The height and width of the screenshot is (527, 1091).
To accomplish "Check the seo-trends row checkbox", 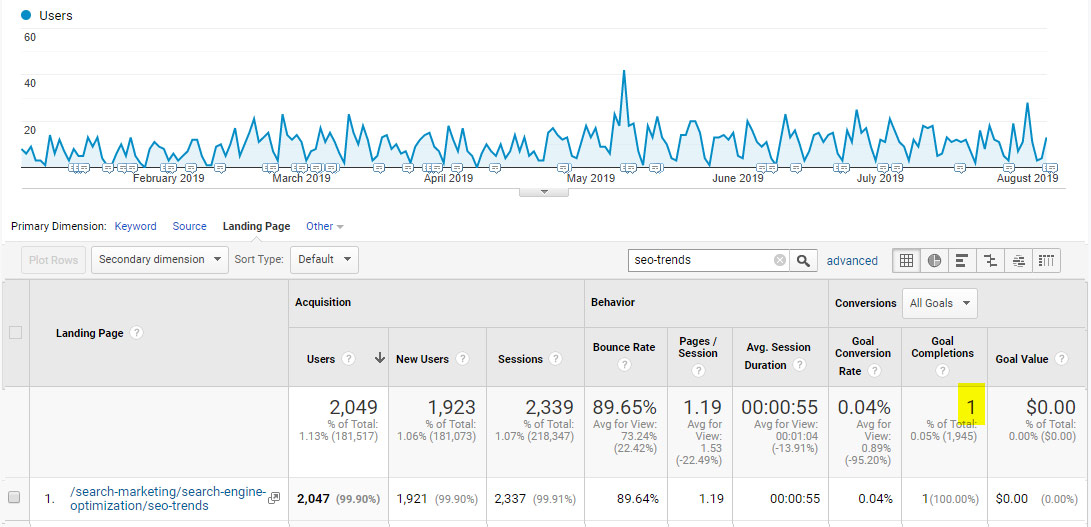I will coord(14,497).
